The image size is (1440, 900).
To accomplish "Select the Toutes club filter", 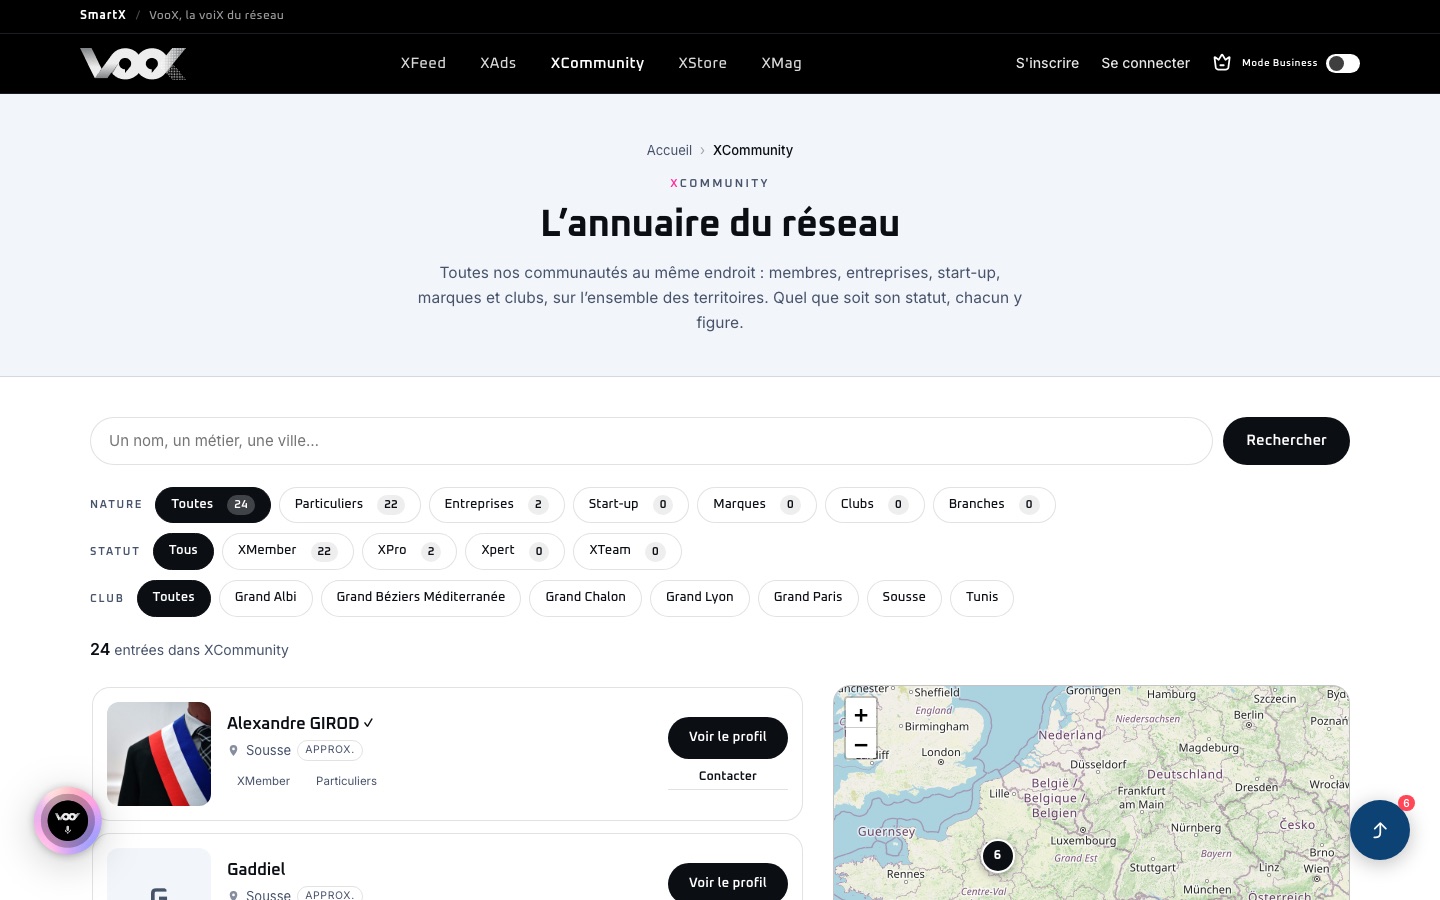I will 174,598.
